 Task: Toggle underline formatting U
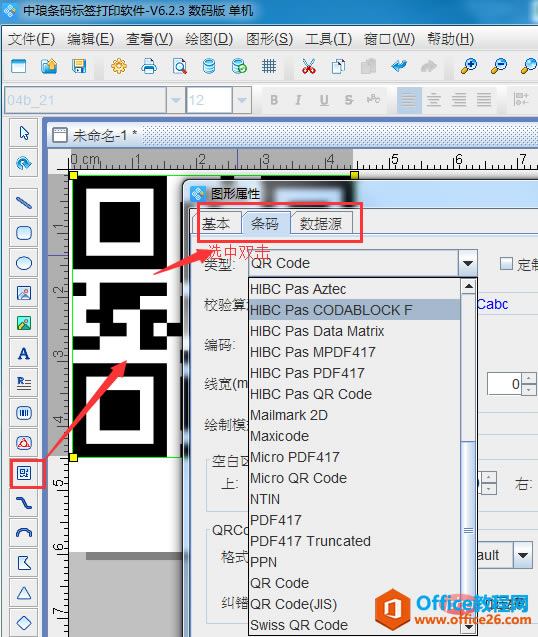point(324,100)
